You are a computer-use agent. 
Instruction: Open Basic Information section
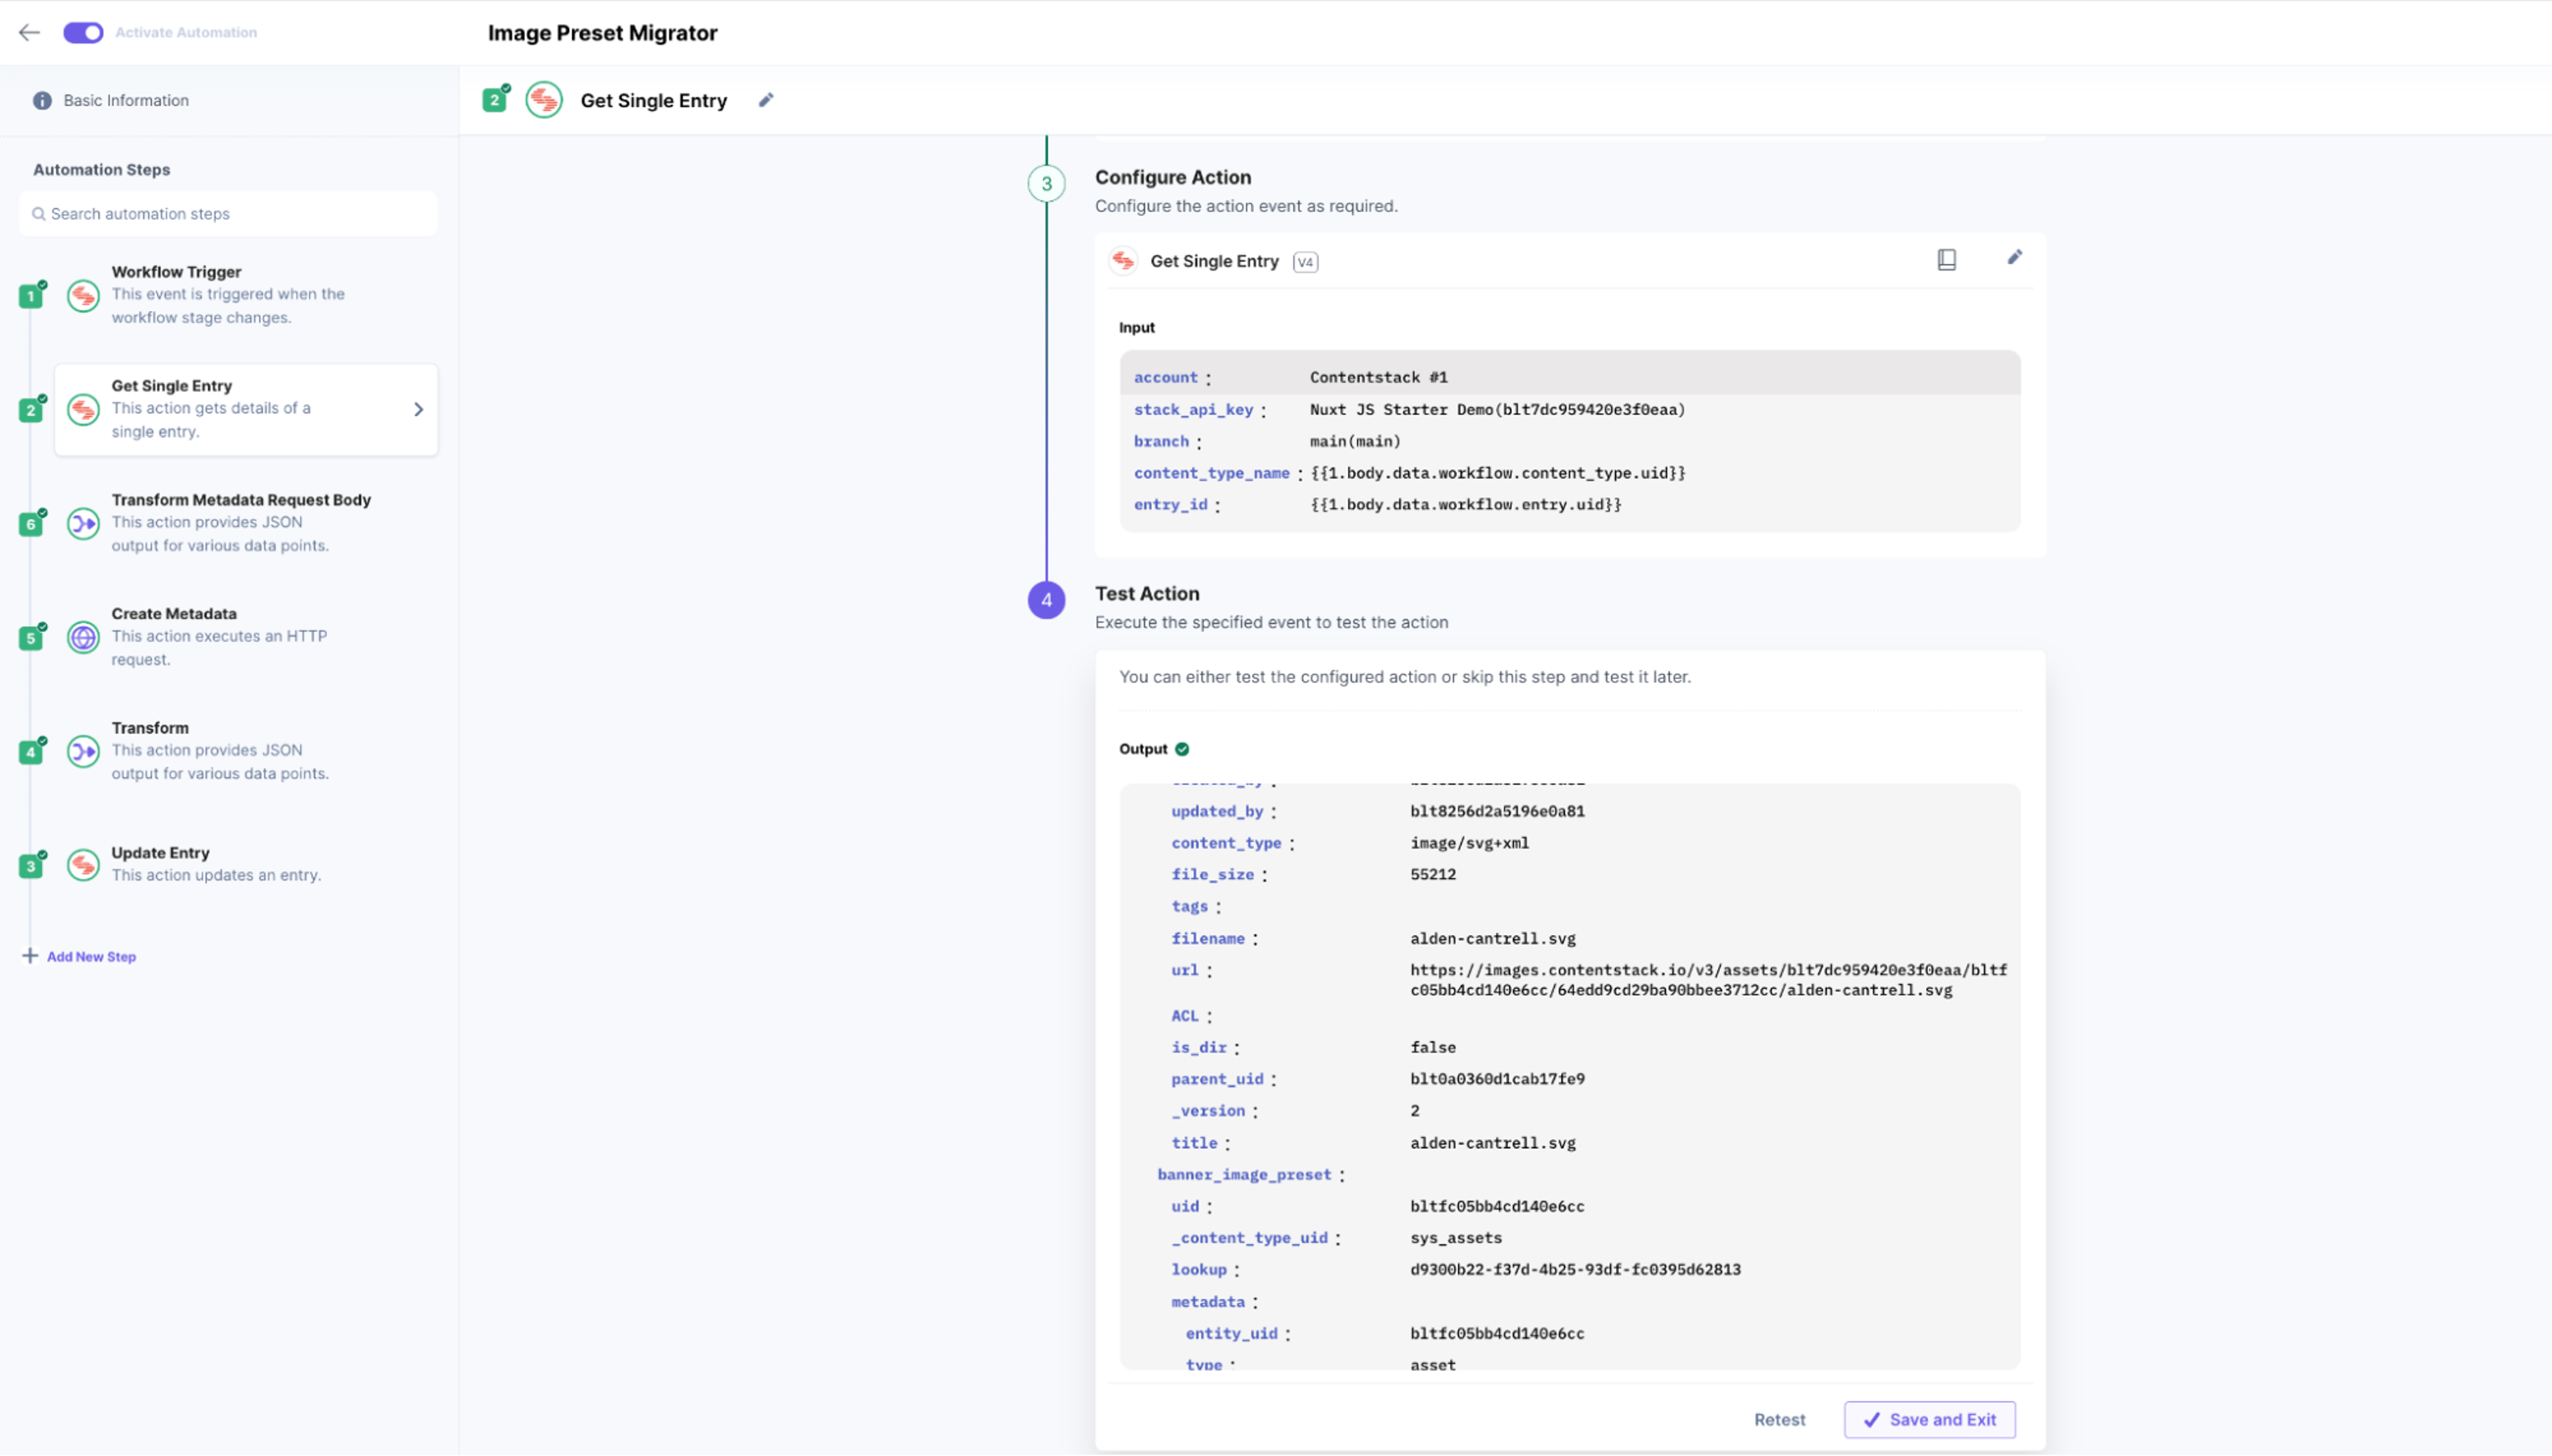point(125,100)
